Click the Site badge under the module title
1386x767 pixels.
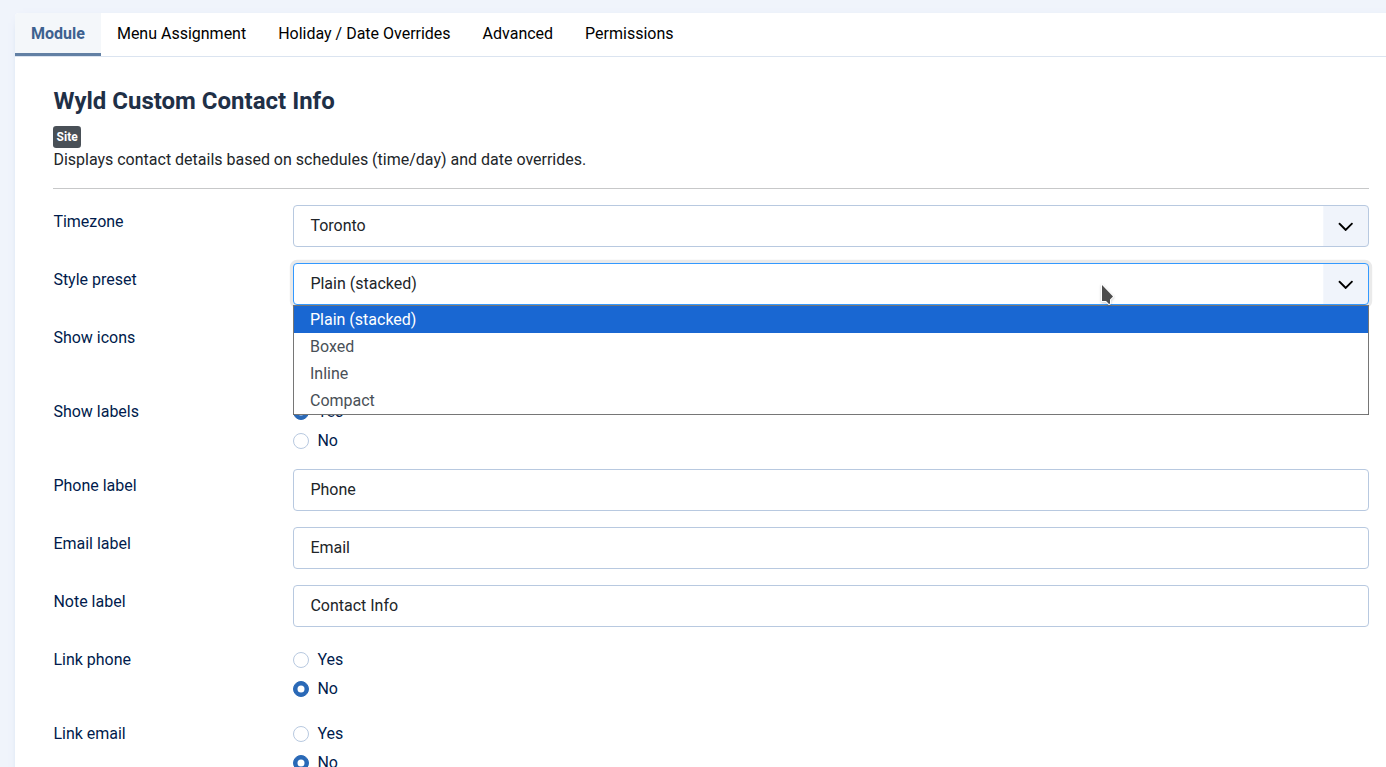click(x=66, y=136)
